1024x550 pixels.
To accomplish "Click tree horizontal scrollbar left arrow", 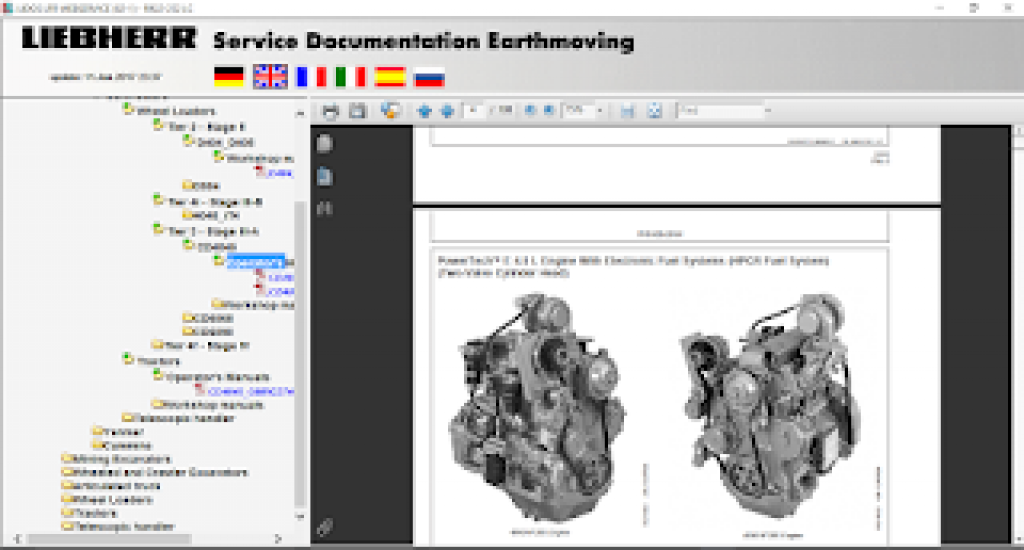I will tap(18, 539).
